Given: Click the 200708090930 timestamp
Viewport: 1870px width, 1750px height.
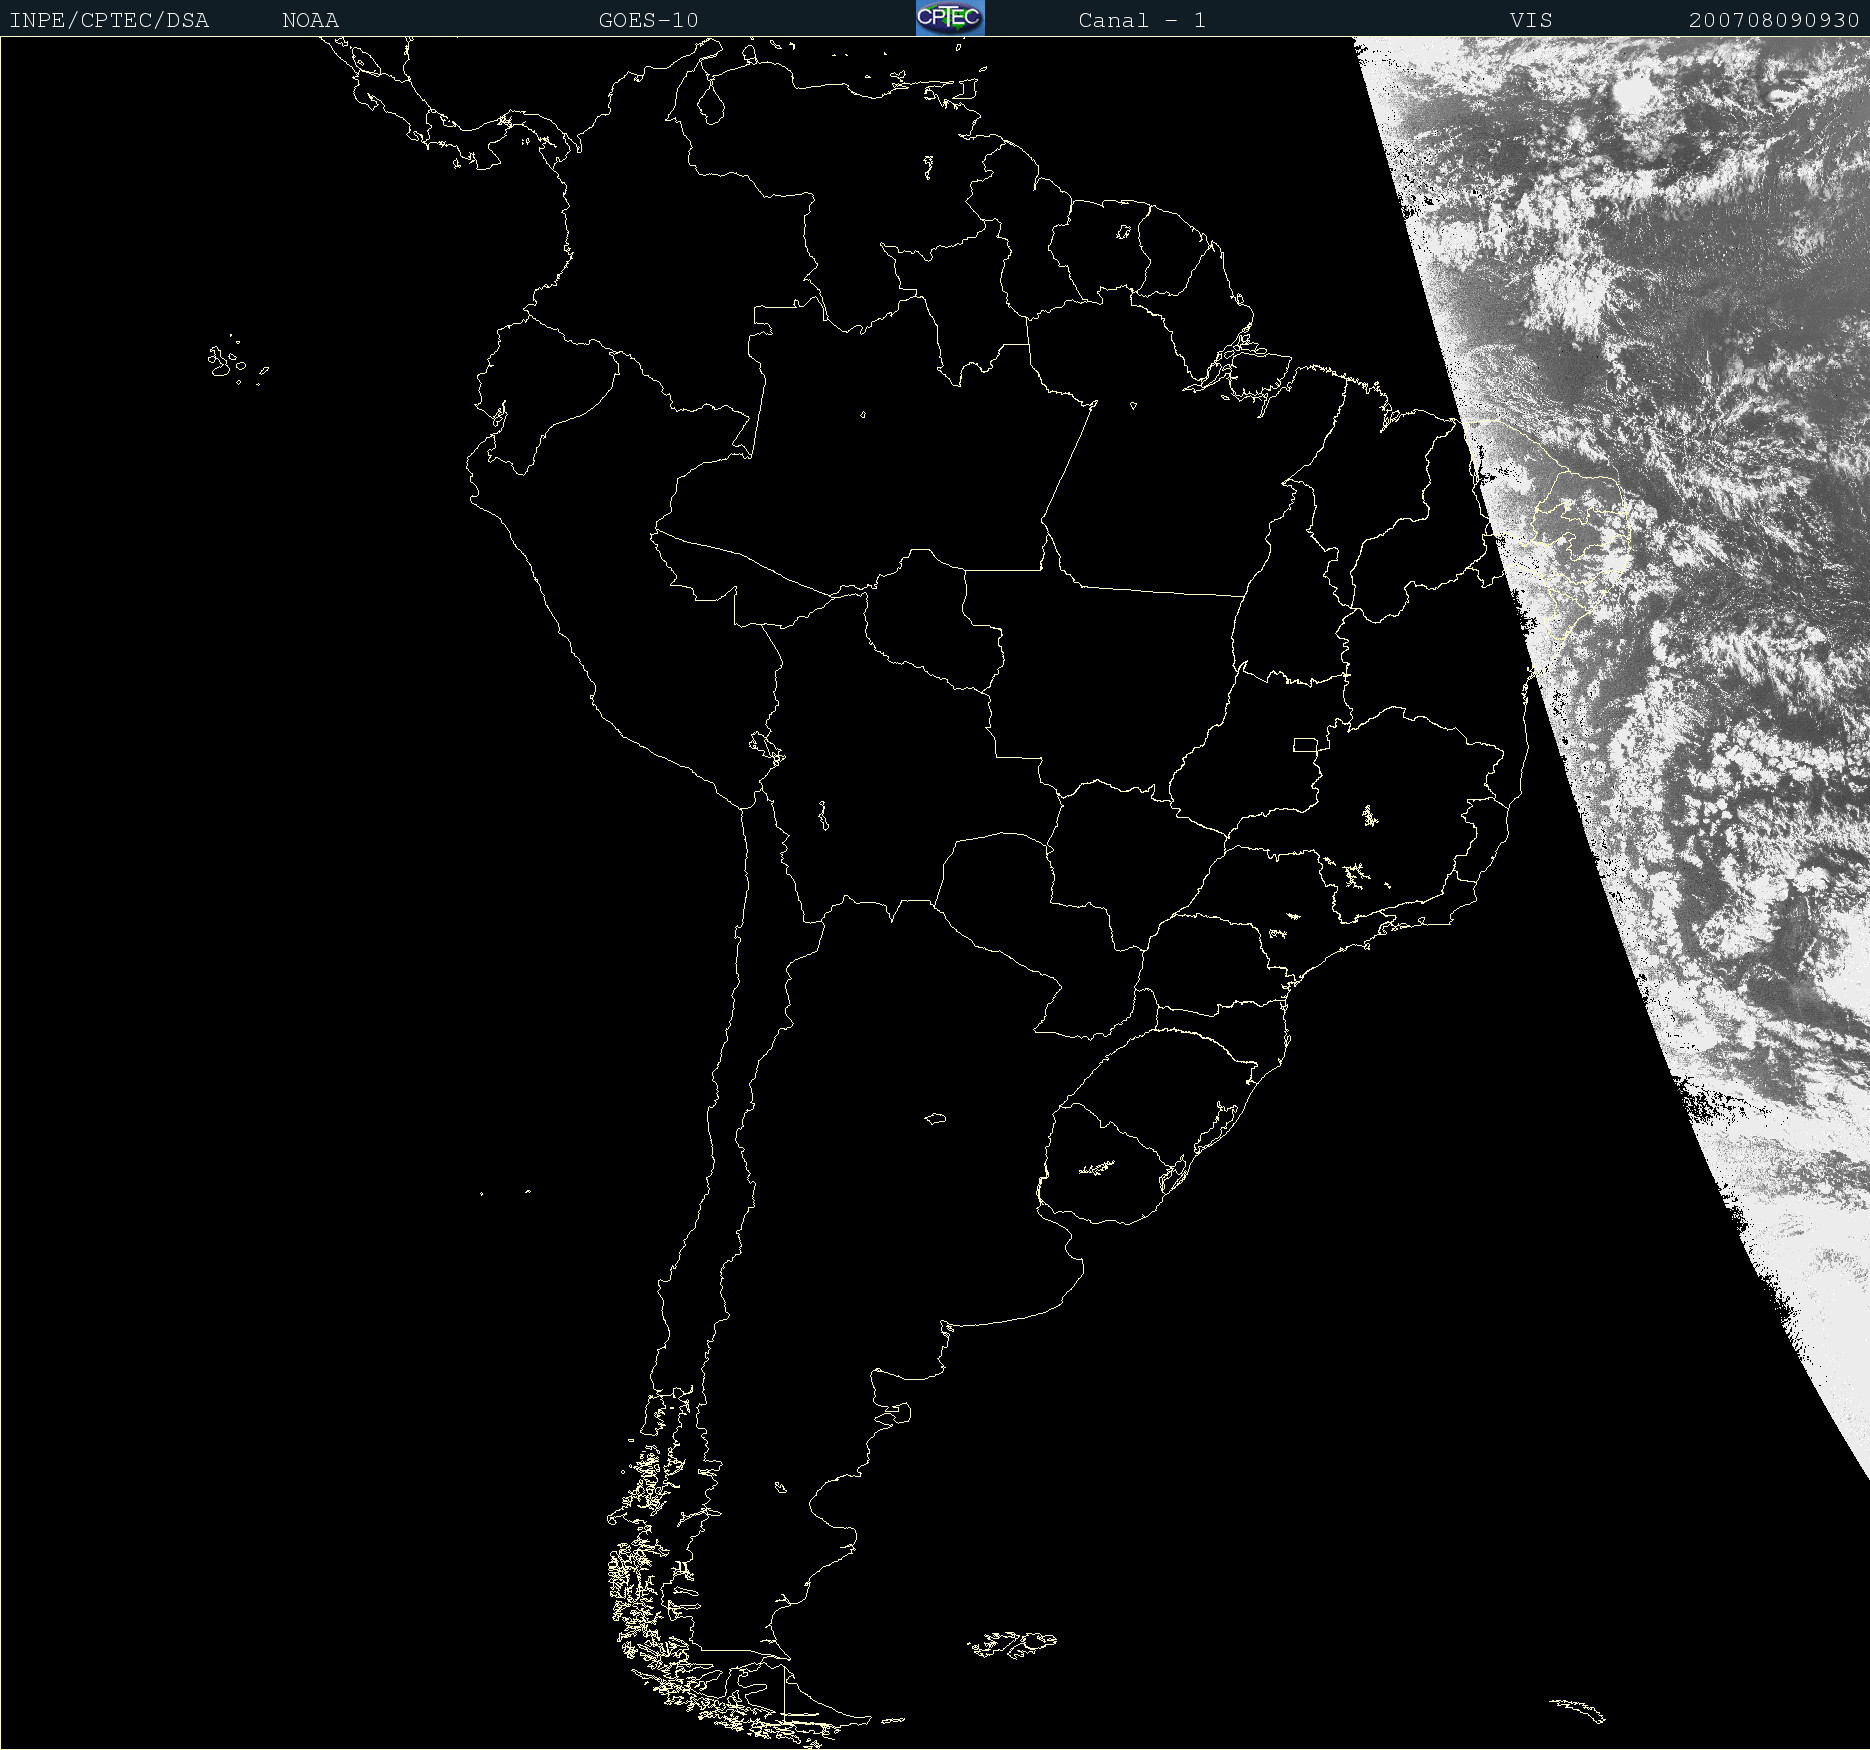Looking at the screenshot, I should (1774, 20).
